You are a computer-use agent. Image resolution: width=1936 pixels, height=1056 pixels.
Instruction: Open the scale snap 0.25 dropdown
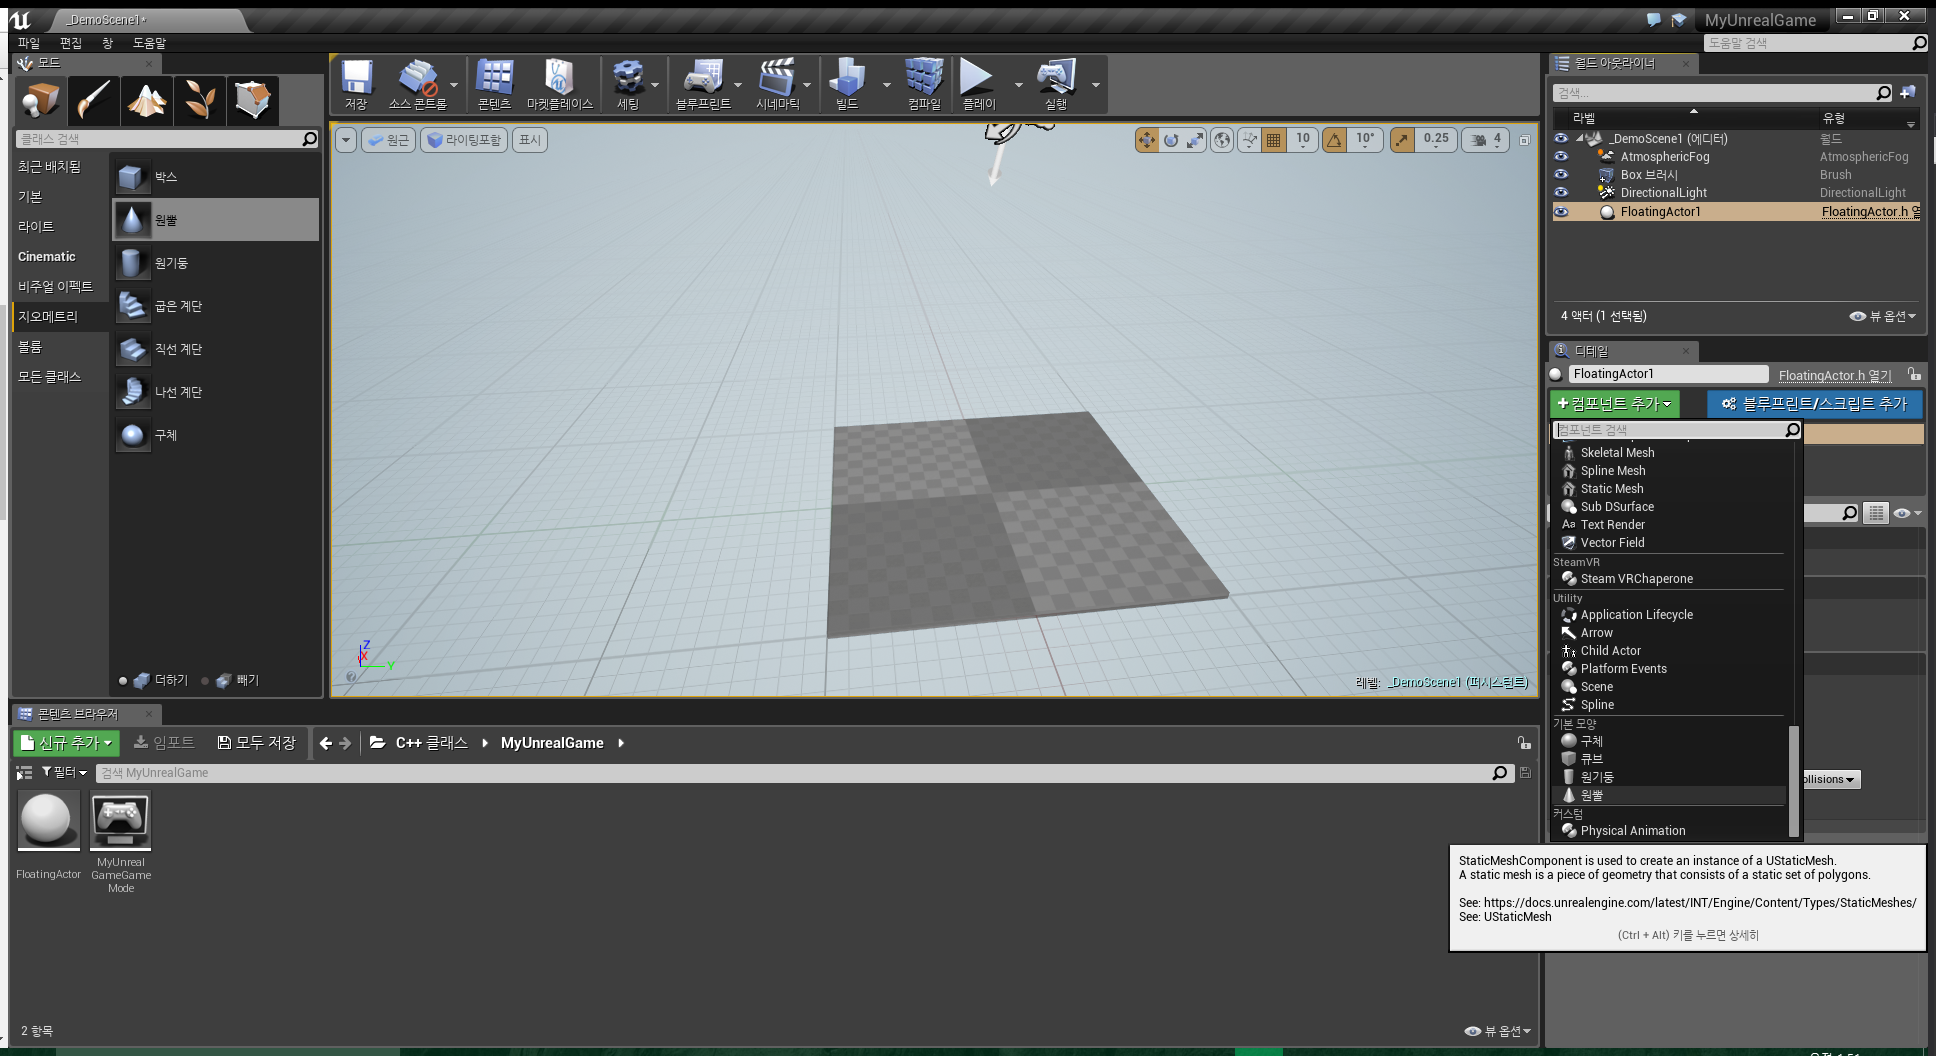tap(1436, 140)
